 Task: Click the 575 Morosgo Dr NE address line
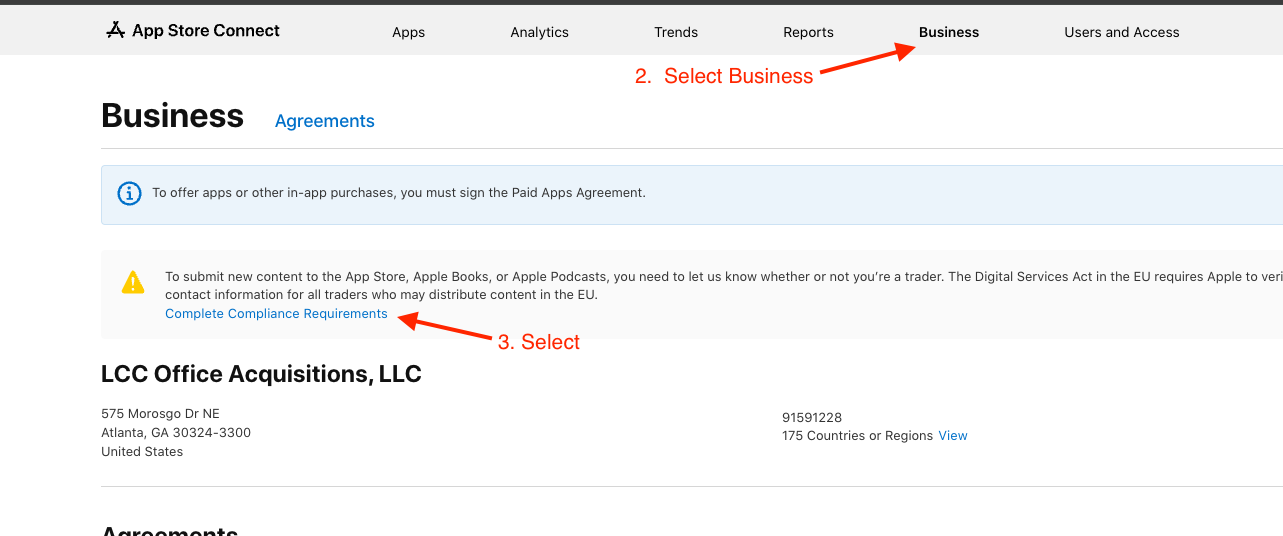tap(160, 414)
